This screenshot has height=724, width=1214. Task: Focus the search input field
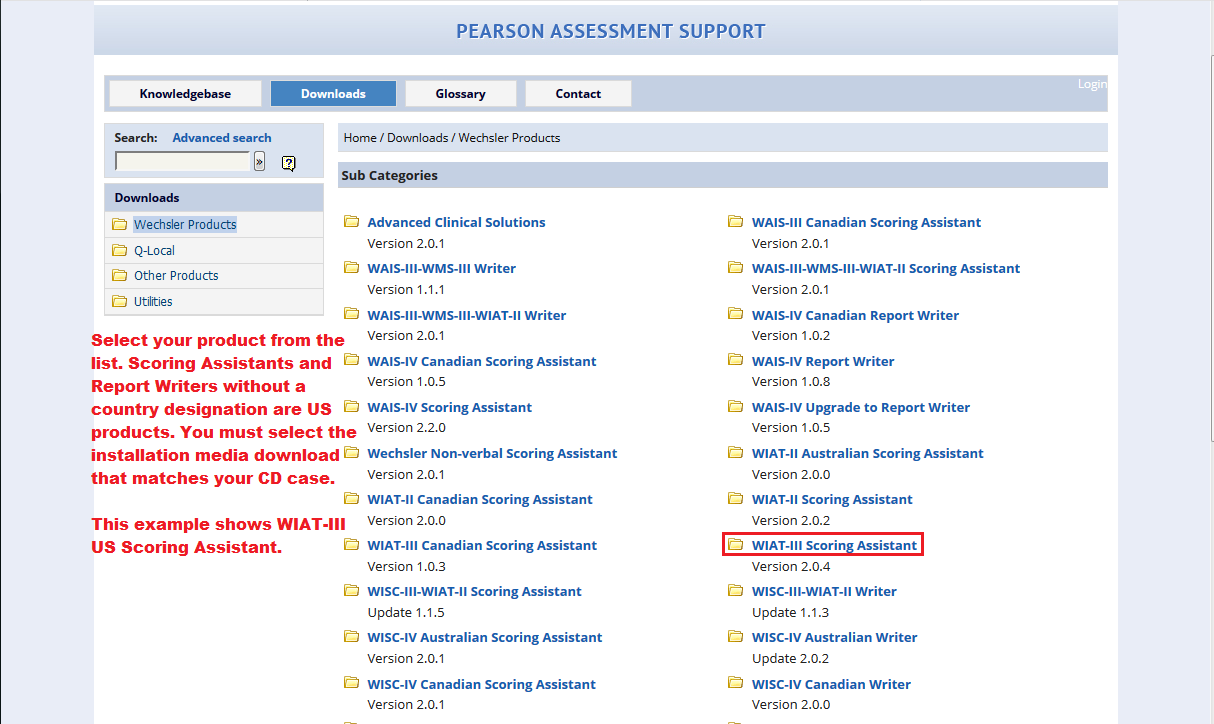click(x=183, y=161)
